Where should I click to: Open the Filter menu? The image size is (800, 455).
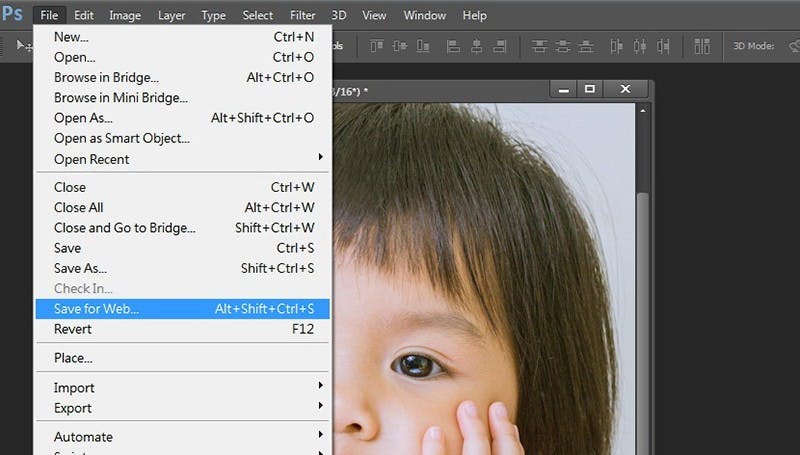tap(302, 15)
